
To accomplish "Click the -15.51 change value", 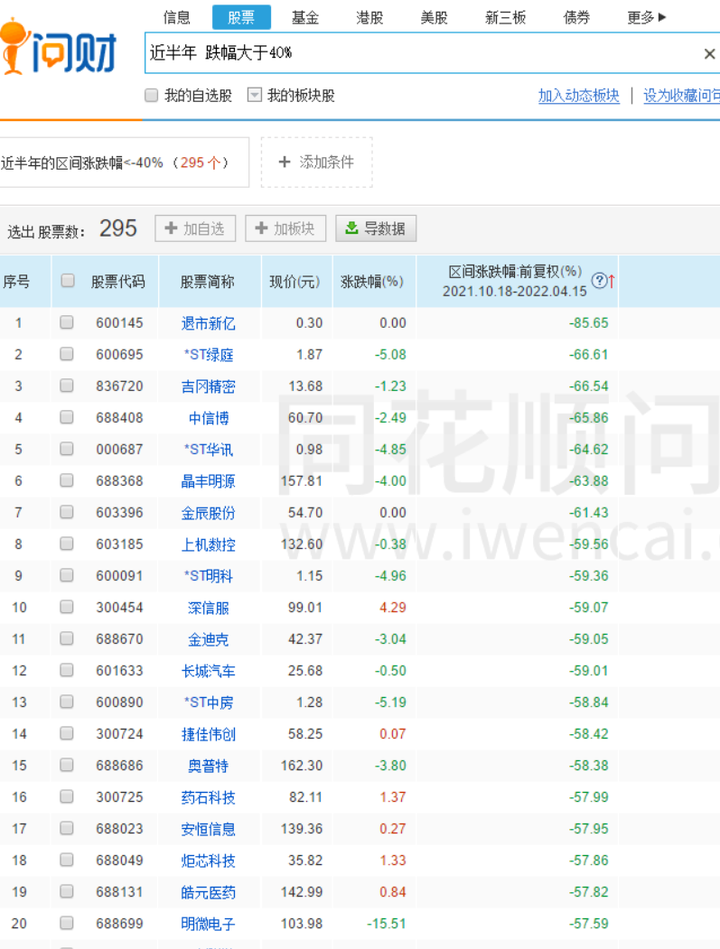I will coord(386,924).
